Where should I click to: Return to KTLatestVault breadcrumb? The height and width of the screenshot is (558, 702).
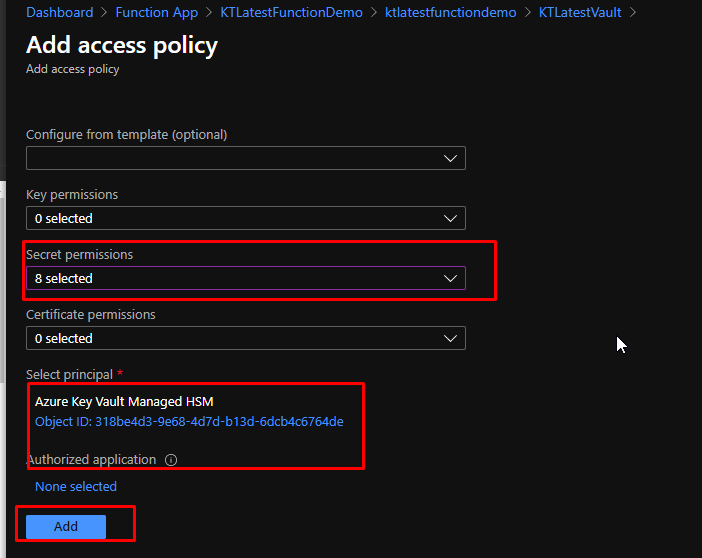point(580,12)
